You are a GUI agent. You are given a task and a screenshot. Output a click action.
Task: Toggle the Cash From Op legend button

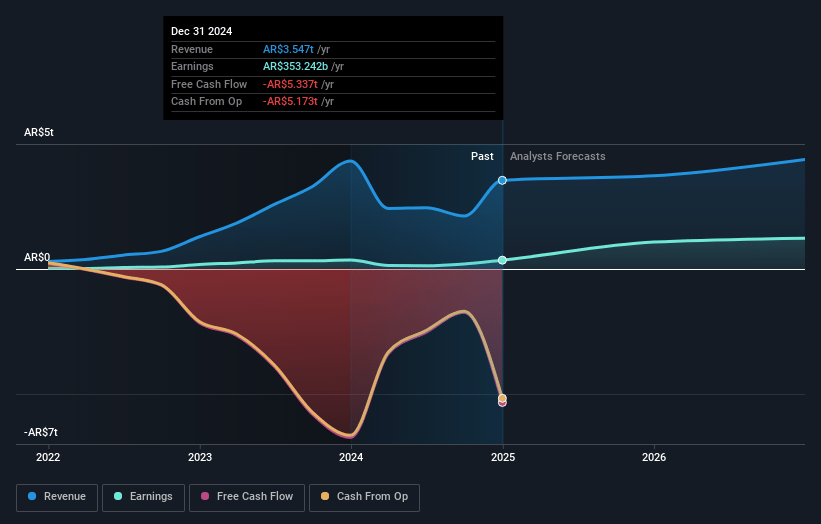[364, 497]
